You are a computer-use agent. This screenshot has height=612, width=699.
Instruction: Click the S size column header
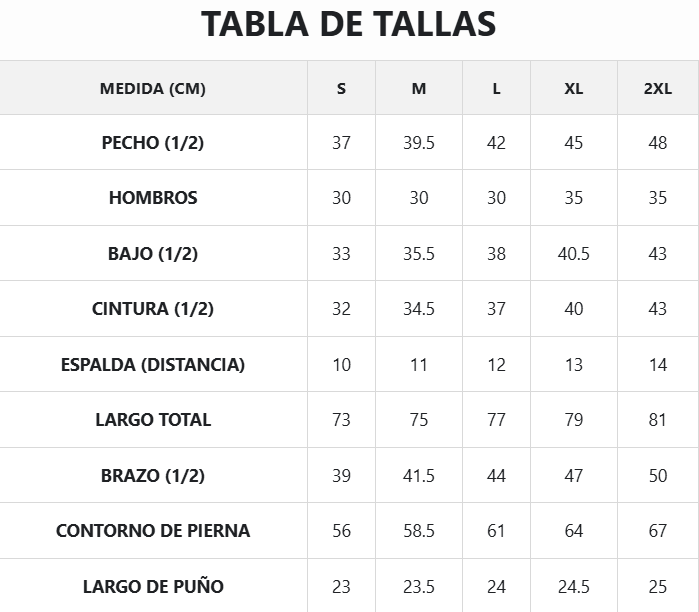(x=341, y=88)
